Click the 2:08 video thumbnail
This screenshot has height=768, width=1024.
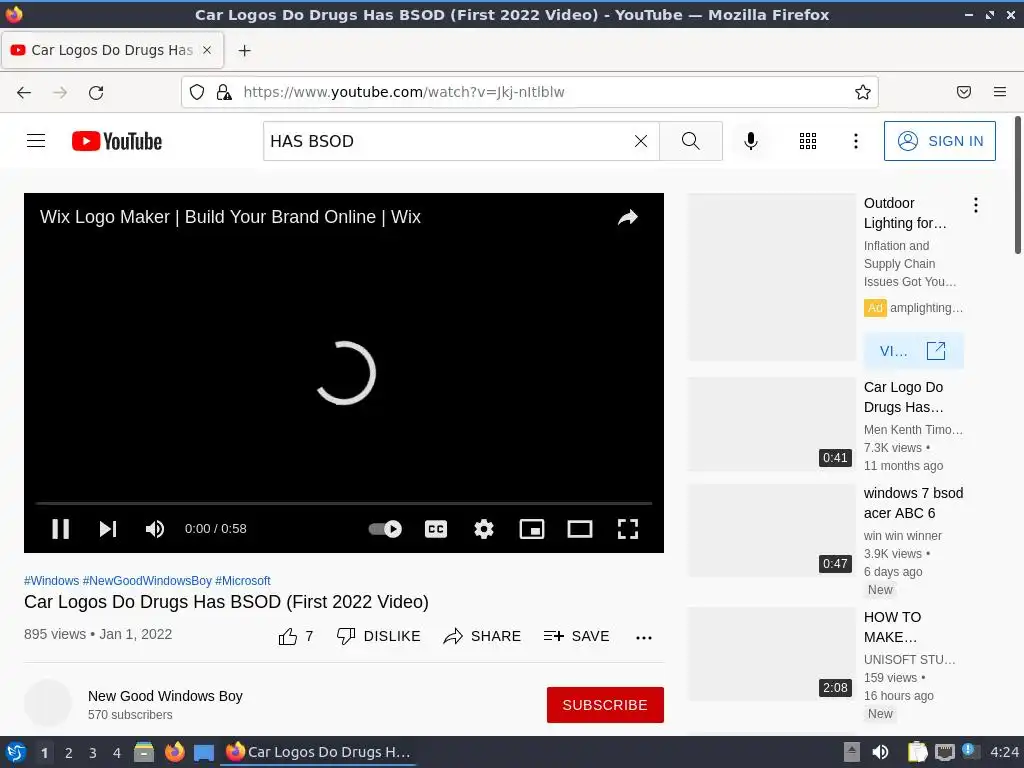tap(772, 654)
